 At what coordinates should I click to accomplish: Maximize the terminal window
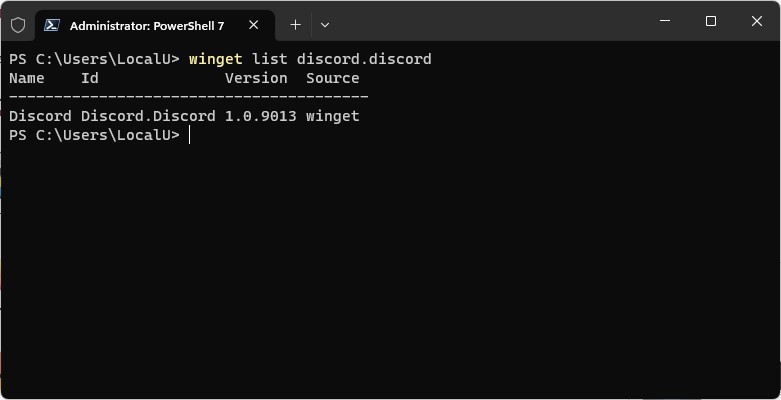[711, 21]
